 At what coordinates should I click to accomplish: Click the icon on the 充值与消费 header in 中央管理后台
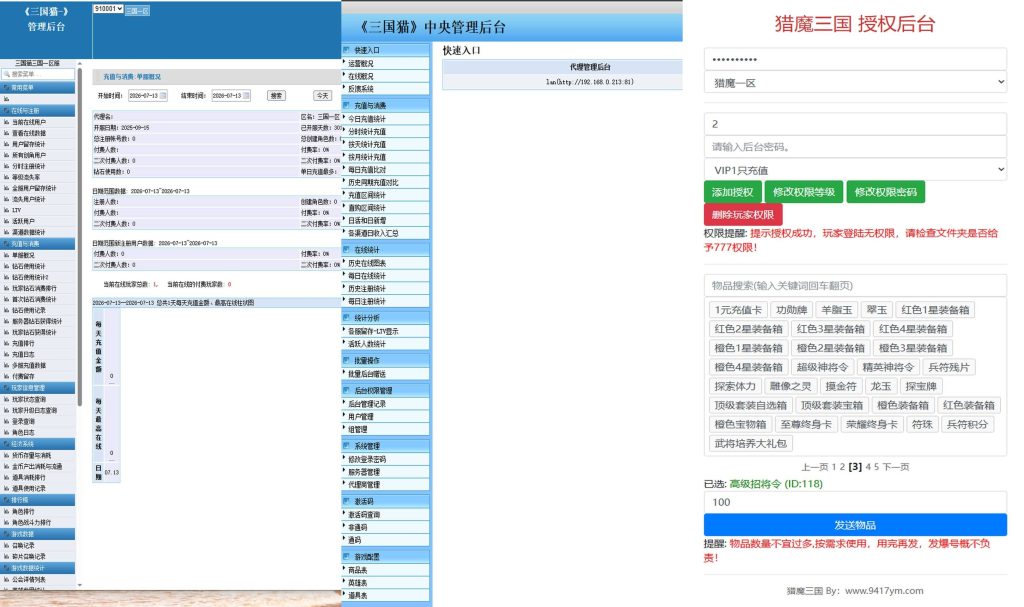point(347,105)
